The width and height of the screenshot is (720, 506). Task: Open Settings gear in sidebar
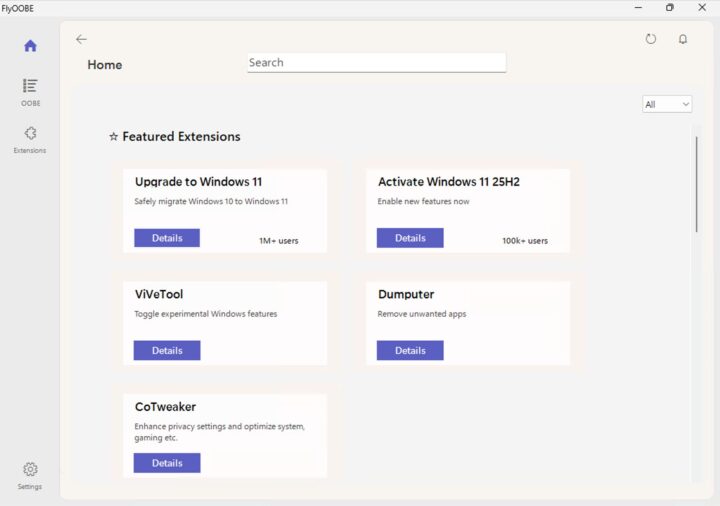30,470
